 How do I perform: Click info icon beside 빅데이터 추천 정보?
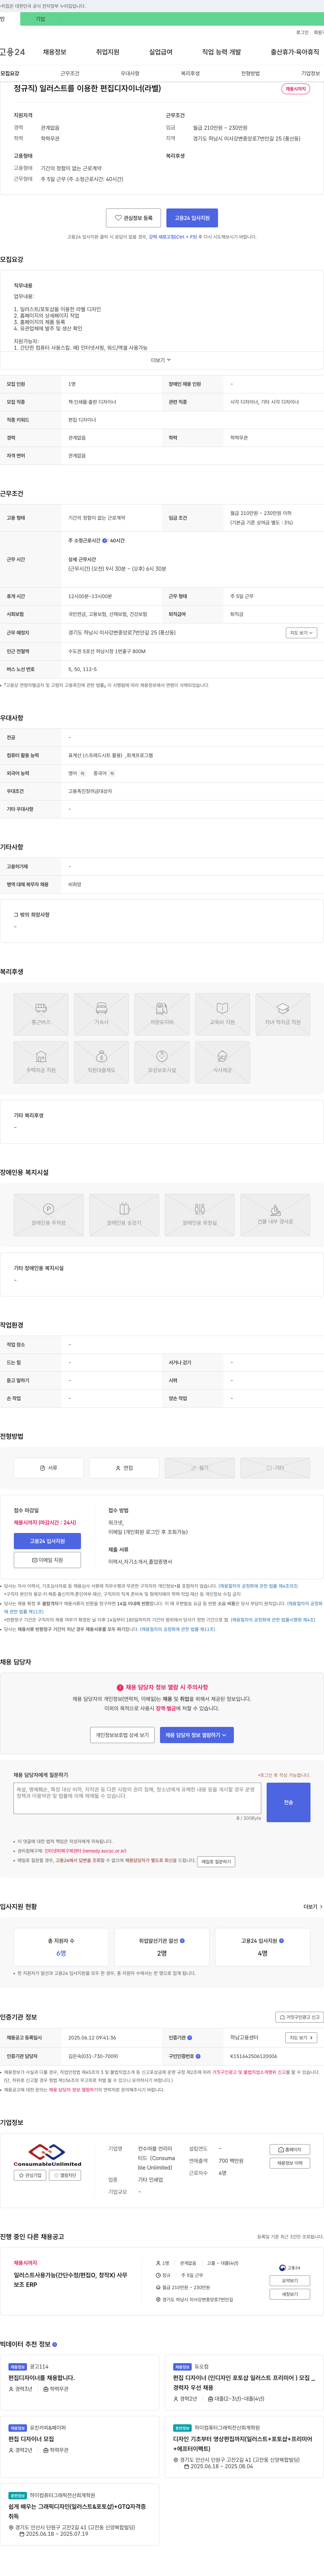[55, 2344]
